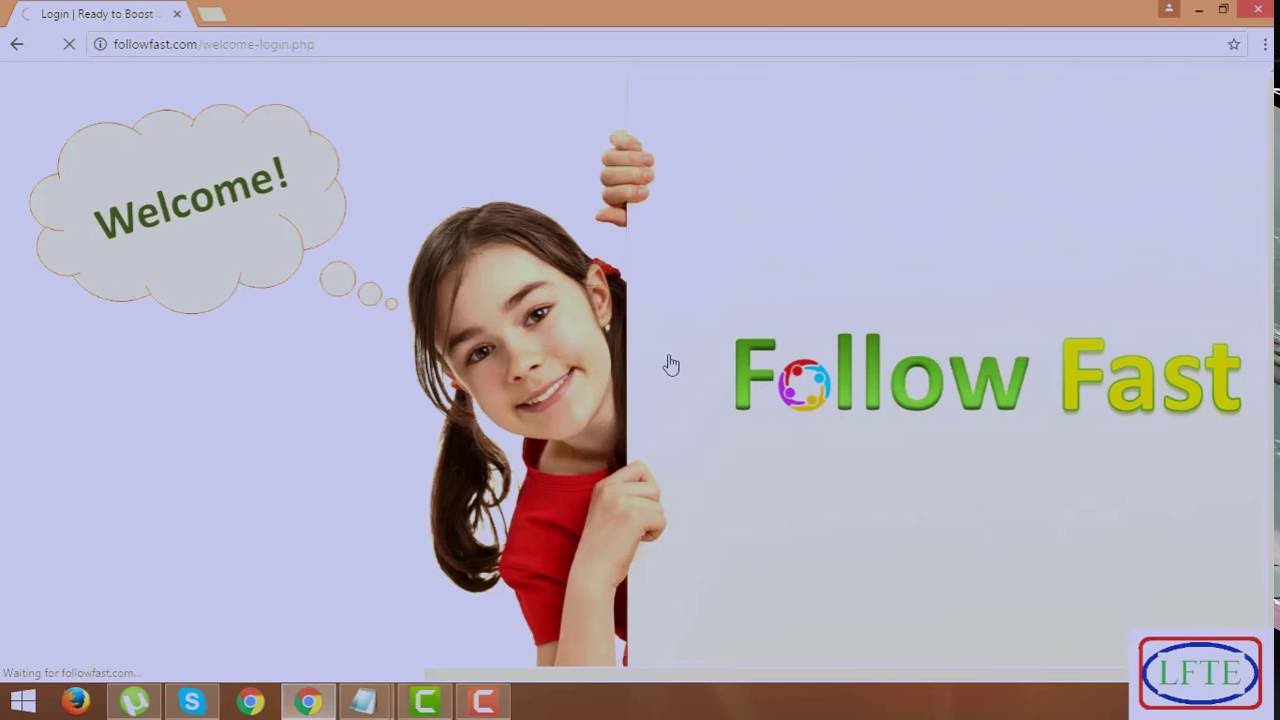Click the Follow Fast logo
This screenshot has width=1280, height=720.
point(987,374)
